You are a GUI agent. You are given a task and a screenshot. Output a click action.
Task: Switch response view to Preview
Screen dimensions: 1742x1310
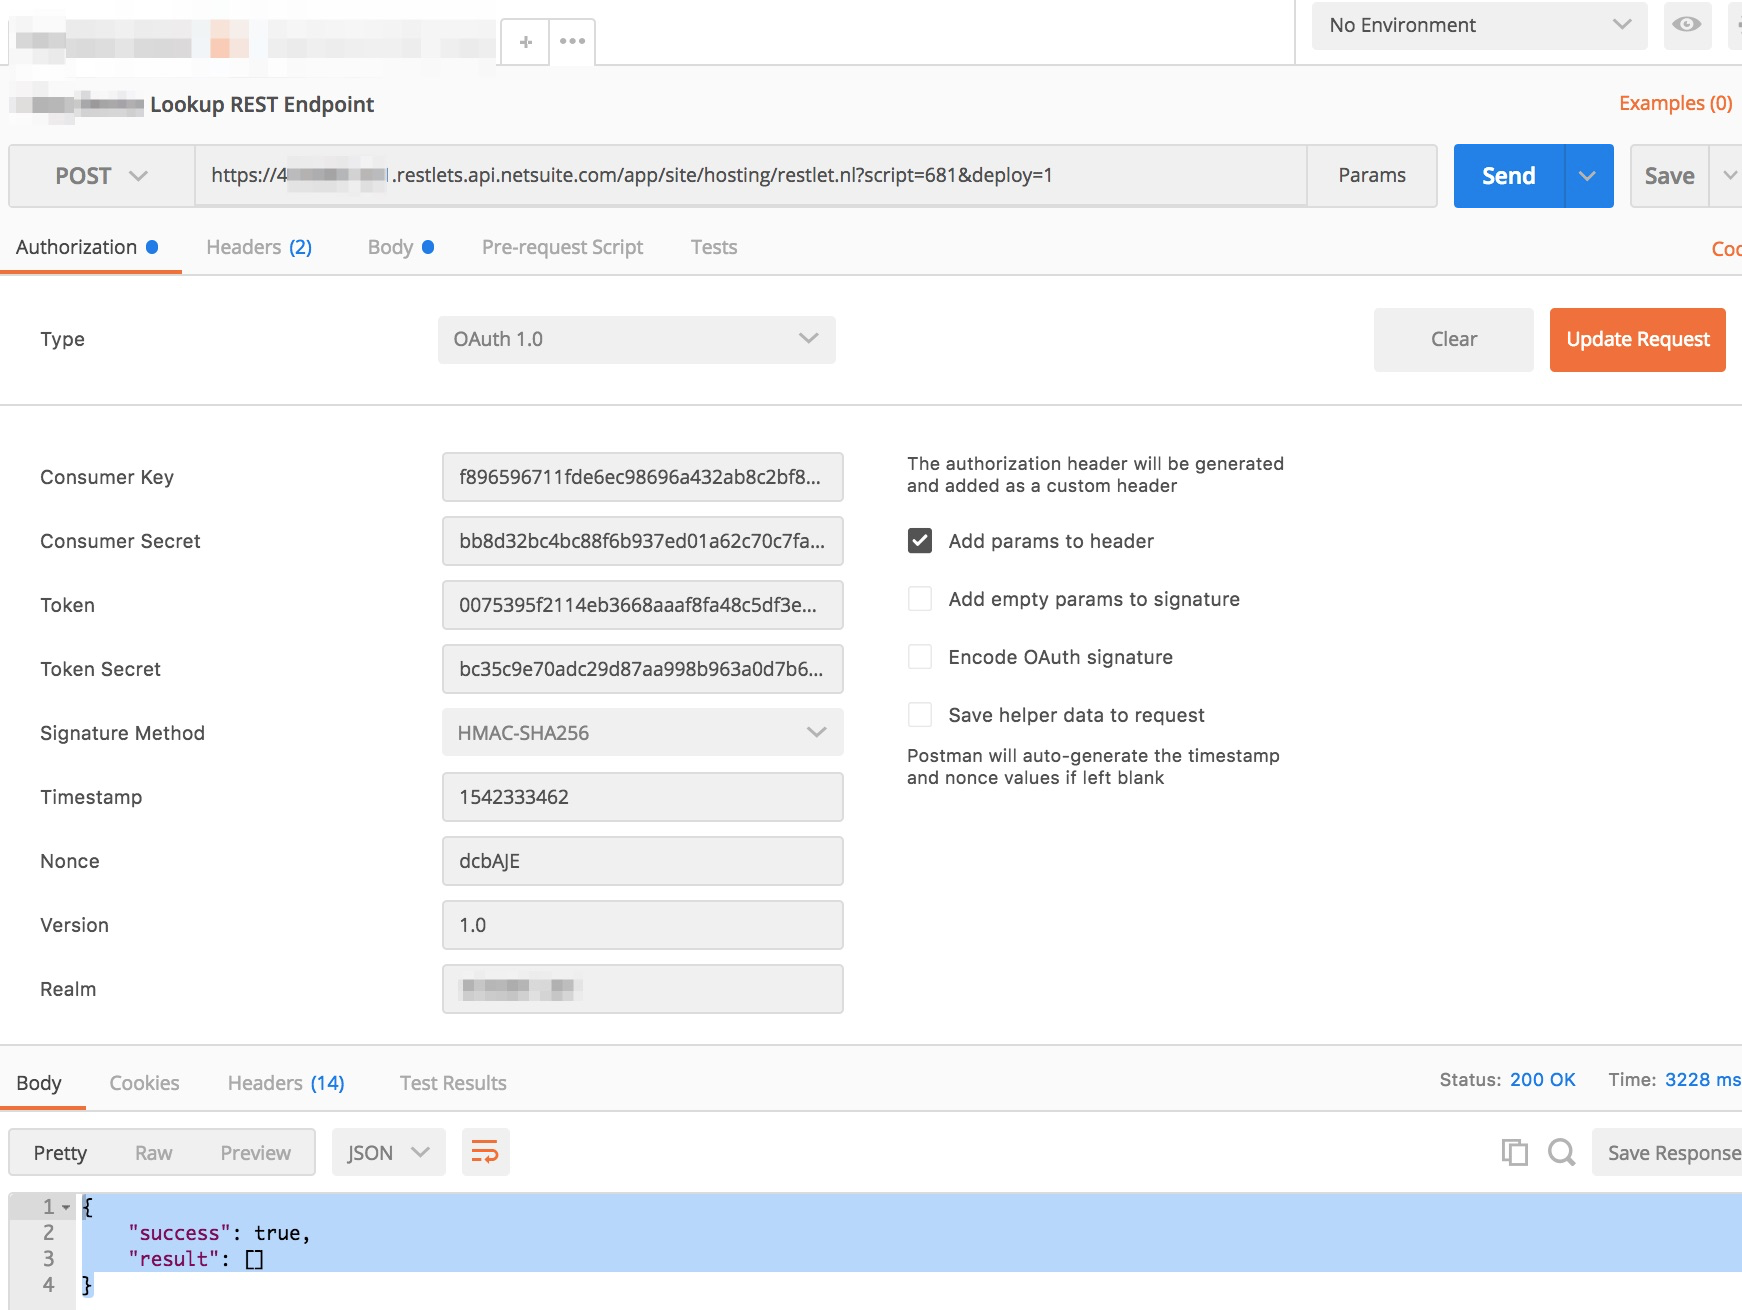pos(256,1152)
